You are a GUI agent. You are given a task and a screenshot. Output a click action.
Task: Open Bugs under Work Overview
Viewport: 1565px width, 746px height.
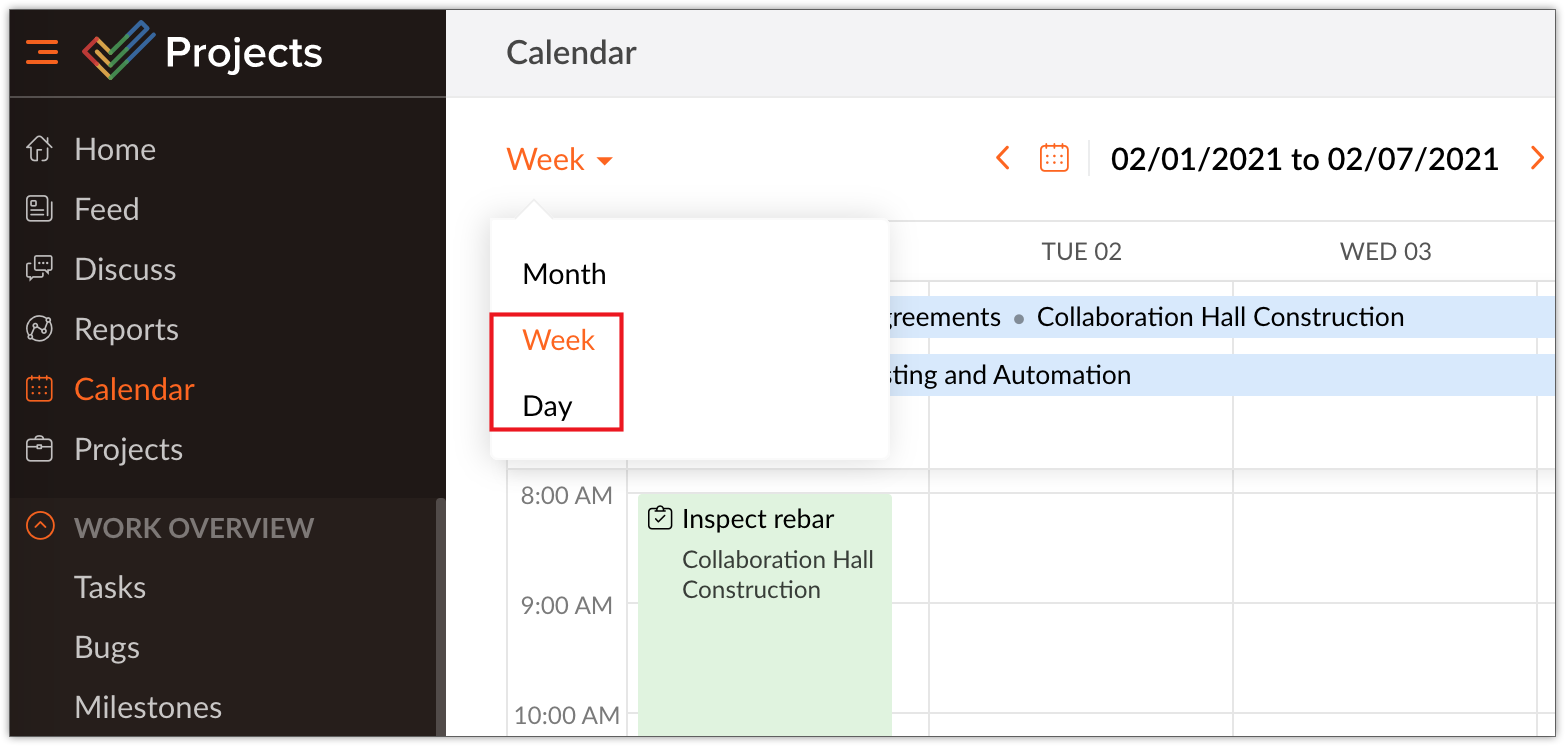click(107, 647)
